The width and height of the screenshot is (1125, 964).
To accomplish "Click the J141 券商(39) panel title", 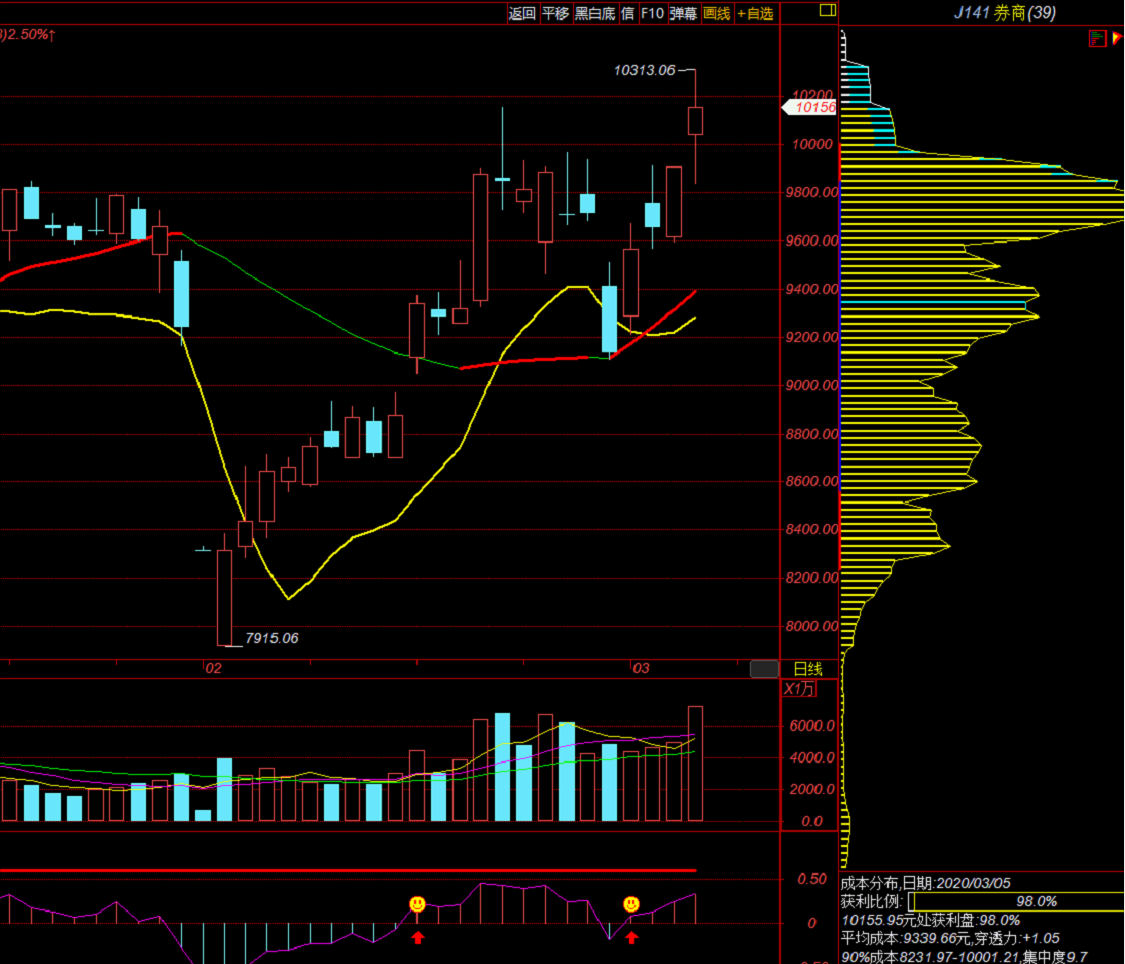I will coord(1004,13).
